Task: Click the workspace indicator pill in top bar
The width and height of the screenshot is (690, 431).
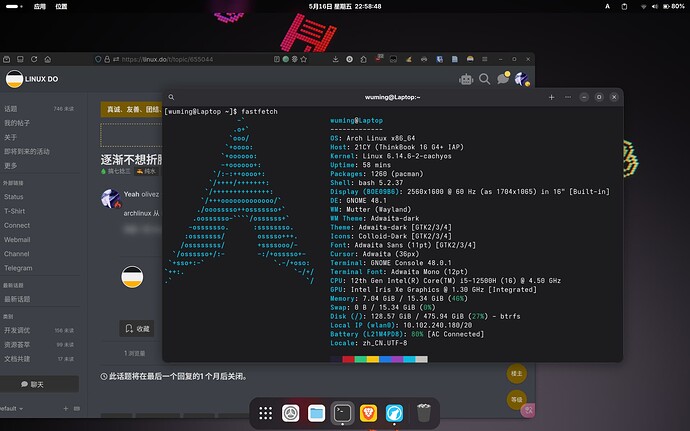Action: pyautogui.click(x=14, y=7)
